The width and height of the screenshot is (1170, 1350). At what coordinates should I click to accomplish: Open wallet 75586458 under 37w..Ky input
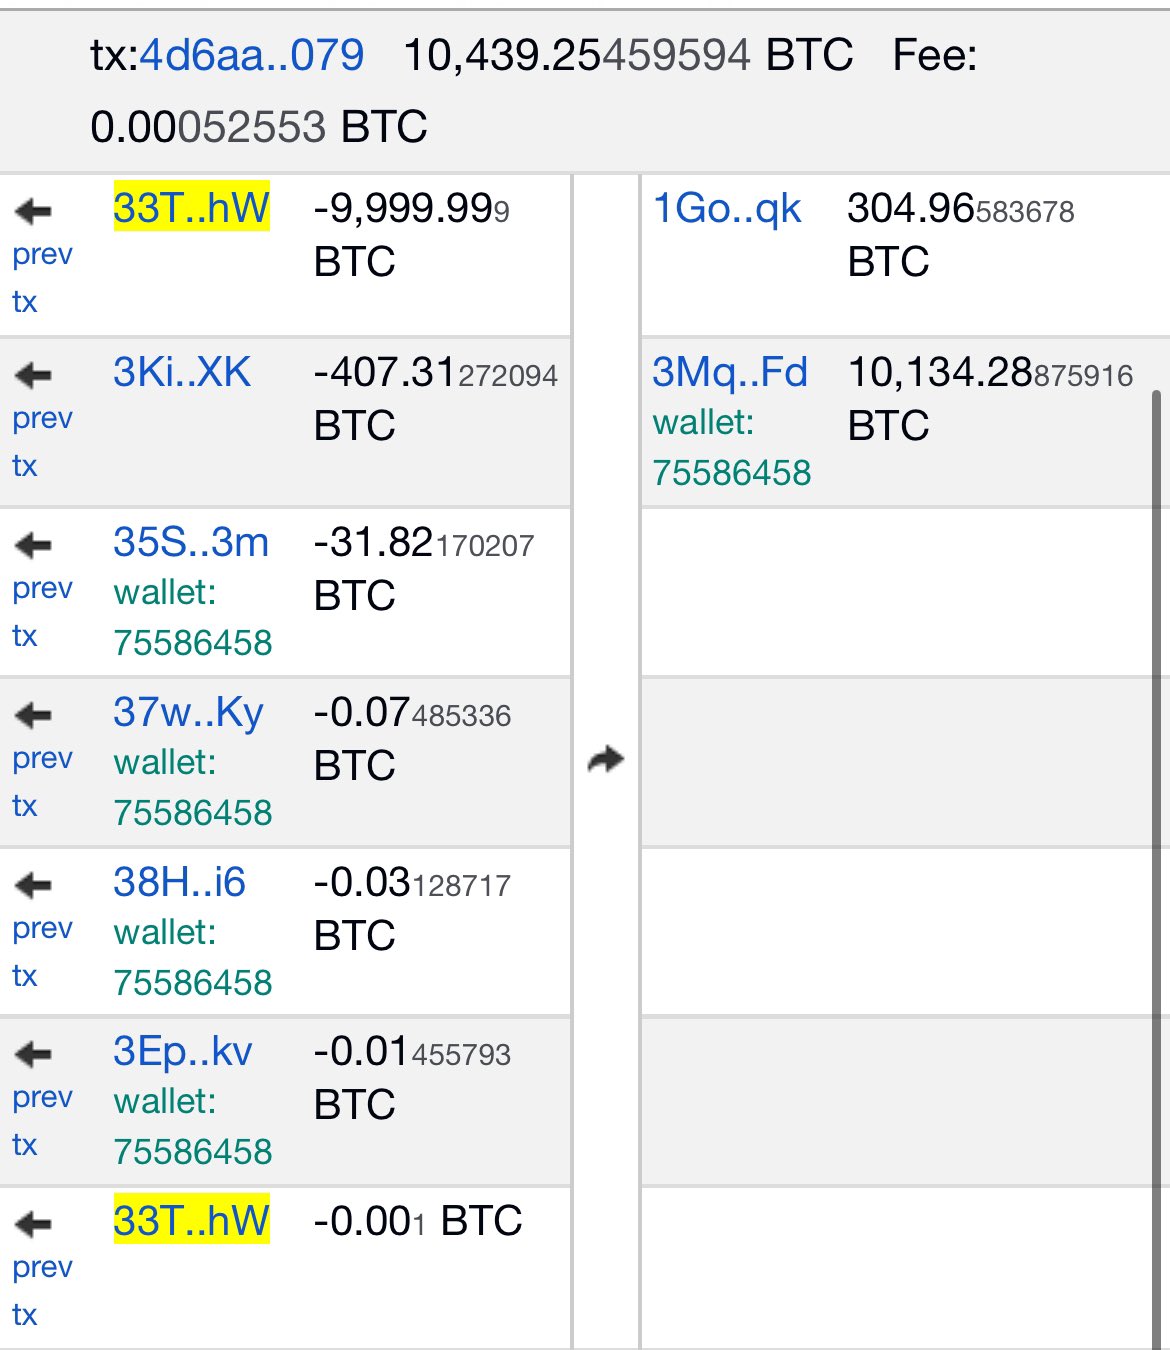click(192, 812)
